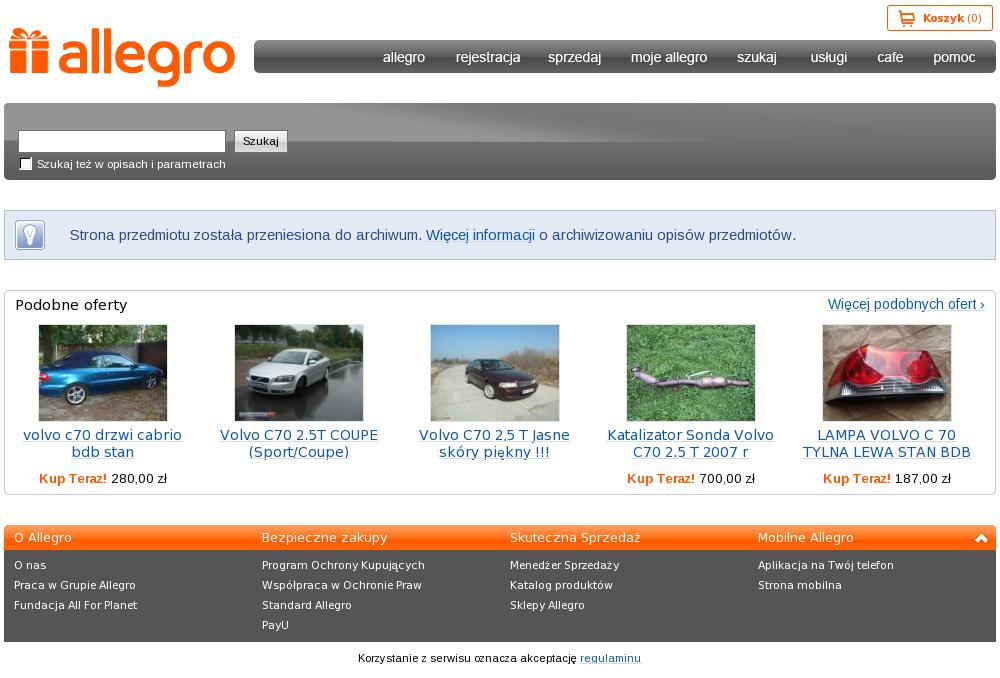The height and width of the screenshot is (678, 1000).
Task: Open the Koszyk shopping cart
Action: (939, 18)
